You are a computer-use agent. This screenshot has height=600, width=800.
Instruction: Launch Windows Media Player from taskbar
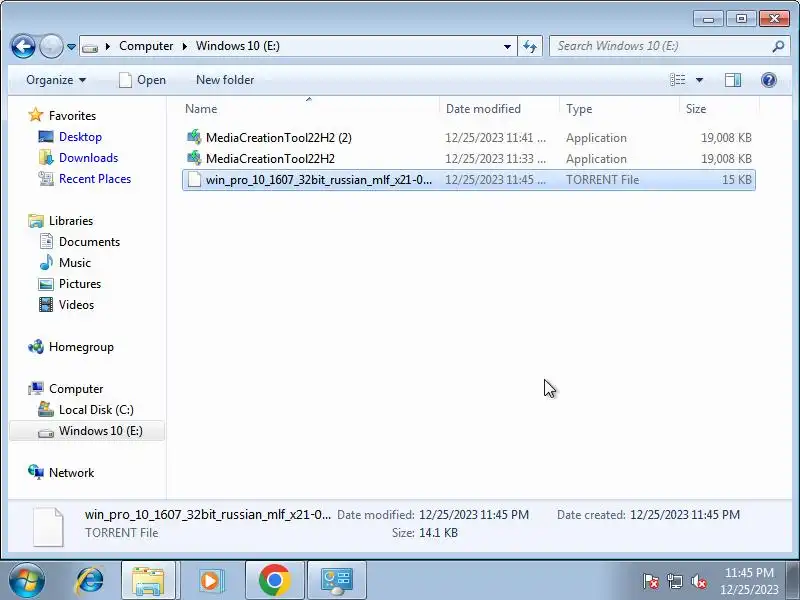click(210, 580)
